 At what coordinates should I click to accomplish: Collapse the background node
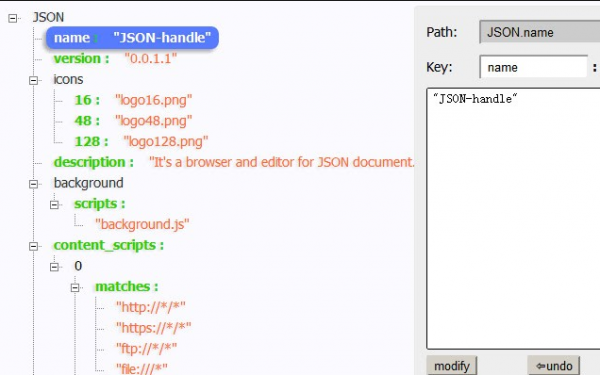pyautogui.click(x=34, y=184)
